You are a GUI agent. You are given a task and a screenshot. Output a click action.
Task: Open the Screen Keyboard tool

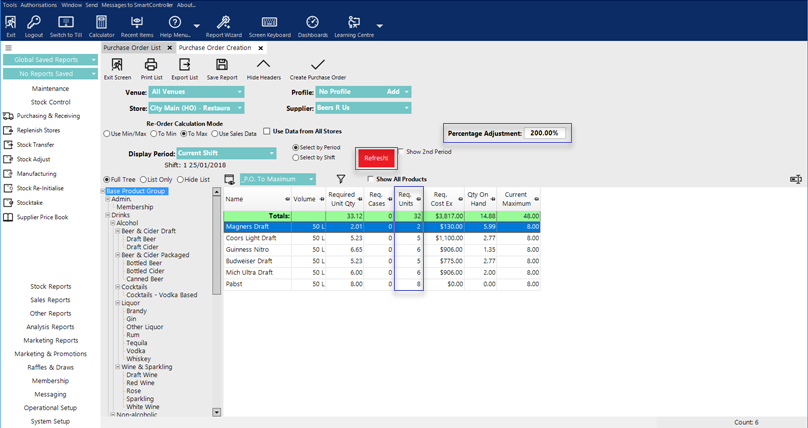269,23
